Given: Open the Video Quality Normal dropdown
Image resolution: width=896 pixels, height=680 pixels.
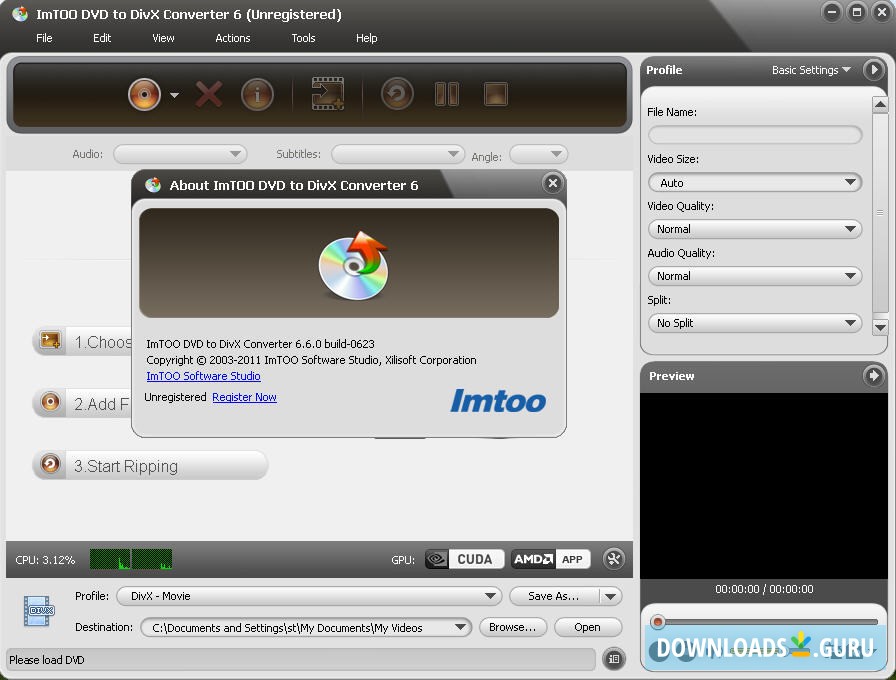Looking at the screenshot, I should (x=755, y=229).
